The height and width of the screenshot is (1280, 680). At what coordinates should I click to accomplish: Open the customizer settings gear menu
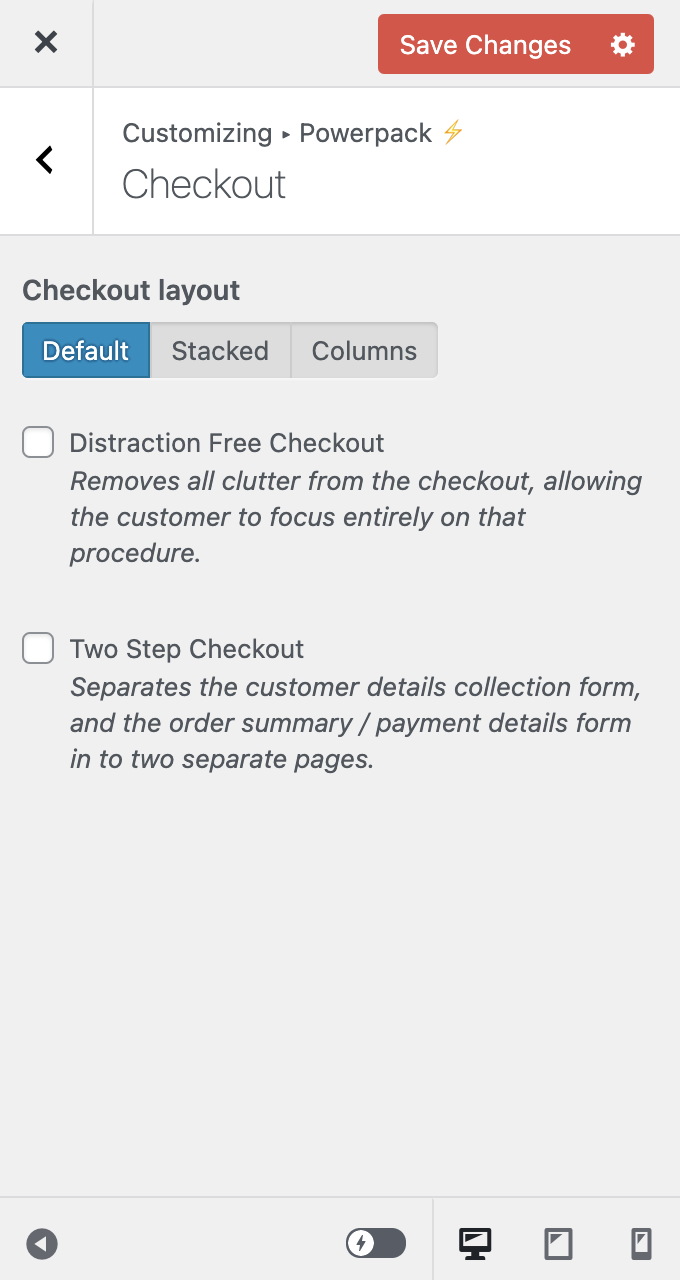[x=622, y=44]
